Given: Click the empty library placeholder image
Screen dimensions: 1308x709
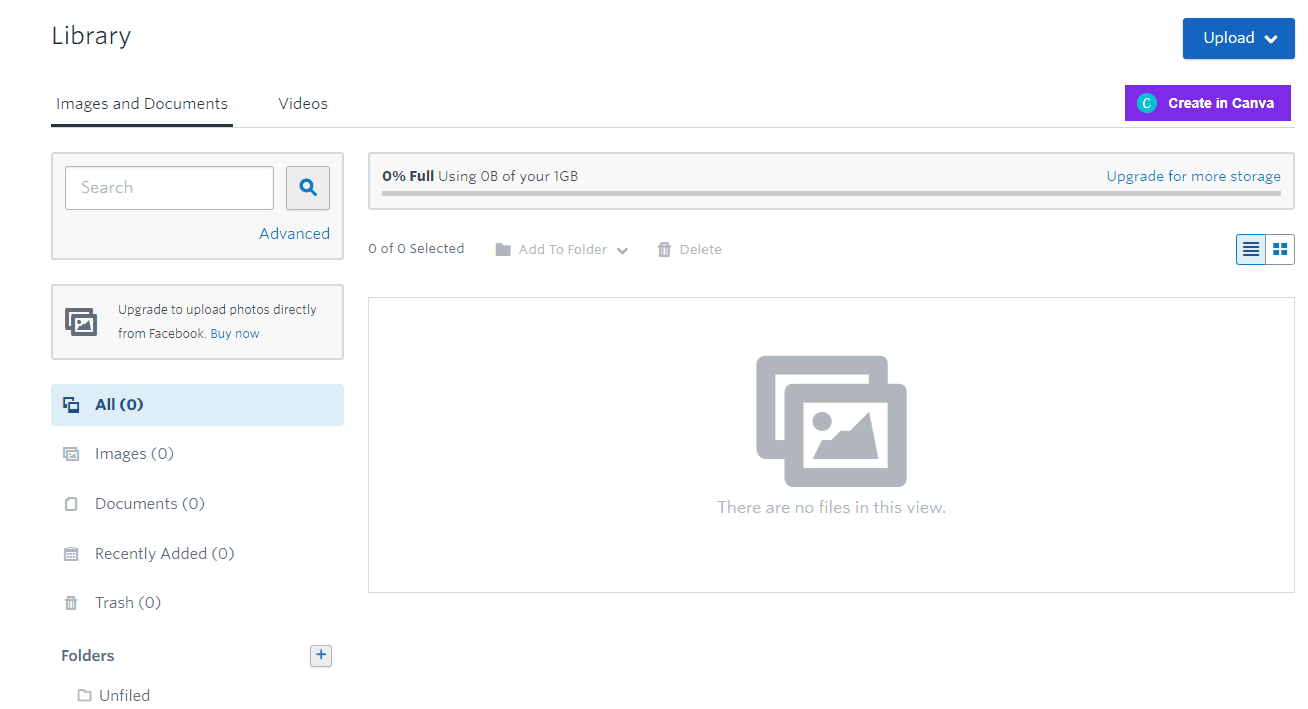Looking at the screenshot, I should 831,421.
